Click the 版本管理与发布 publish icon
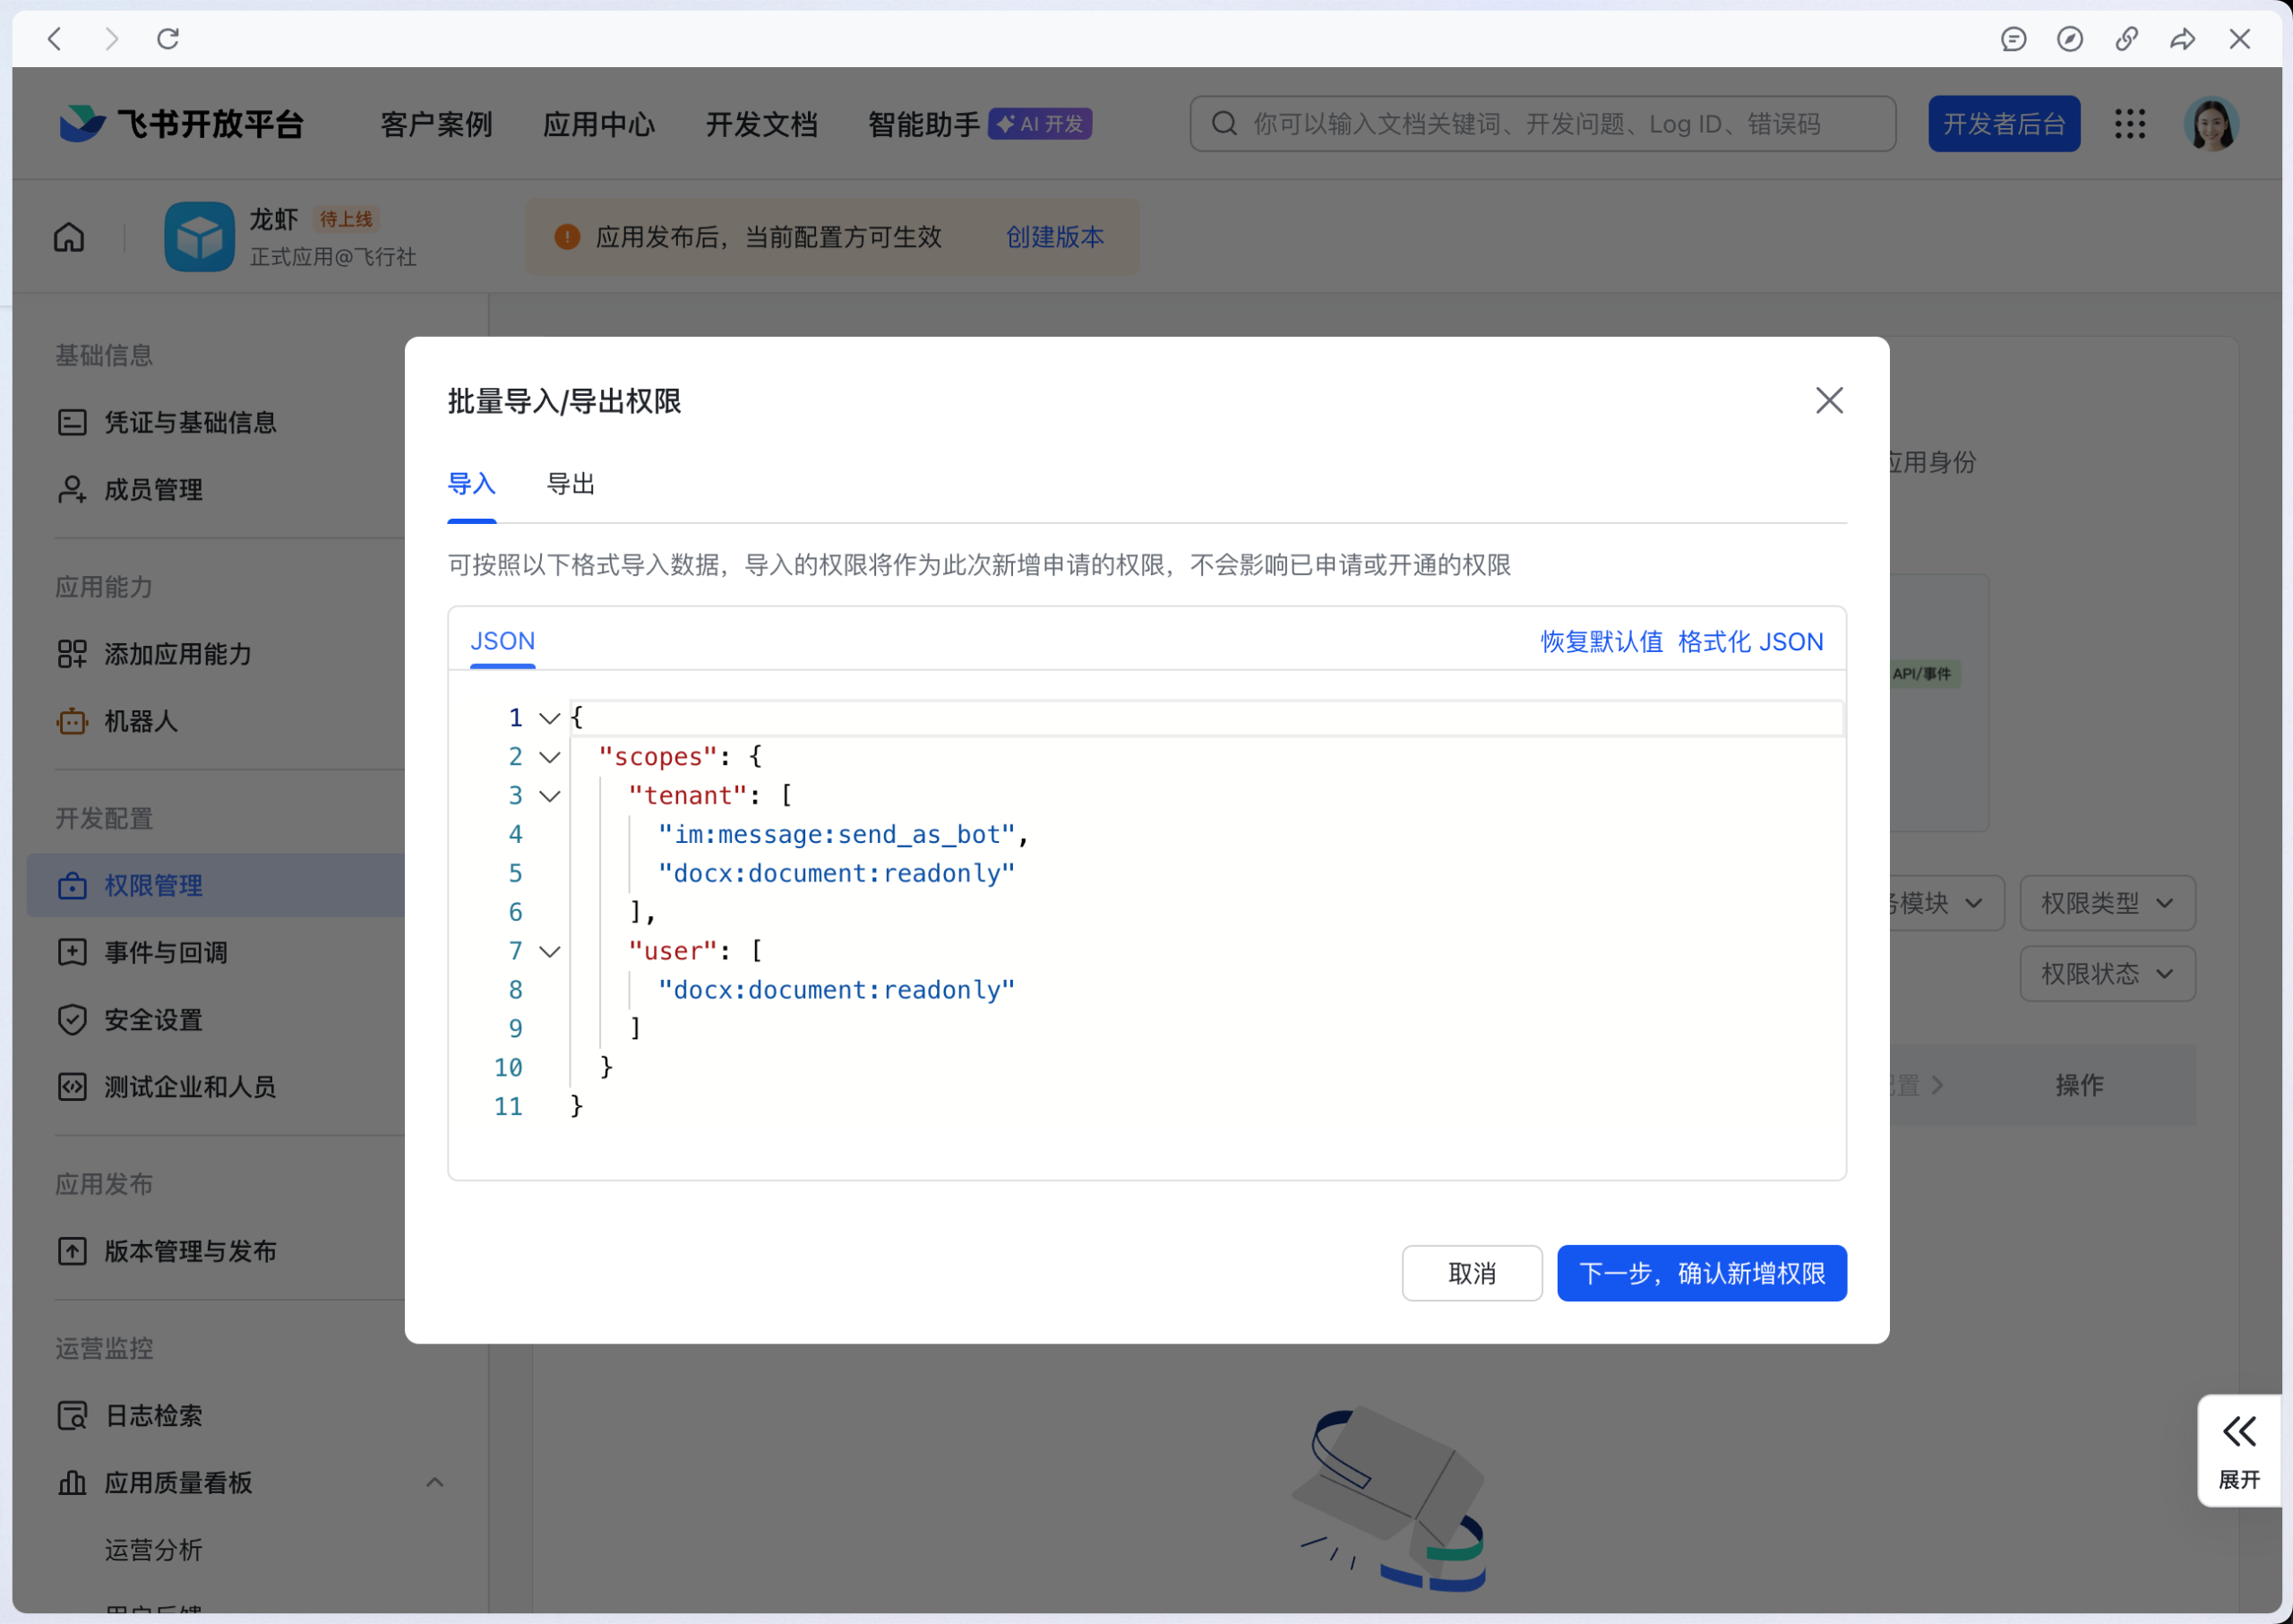 [71, 1251]
